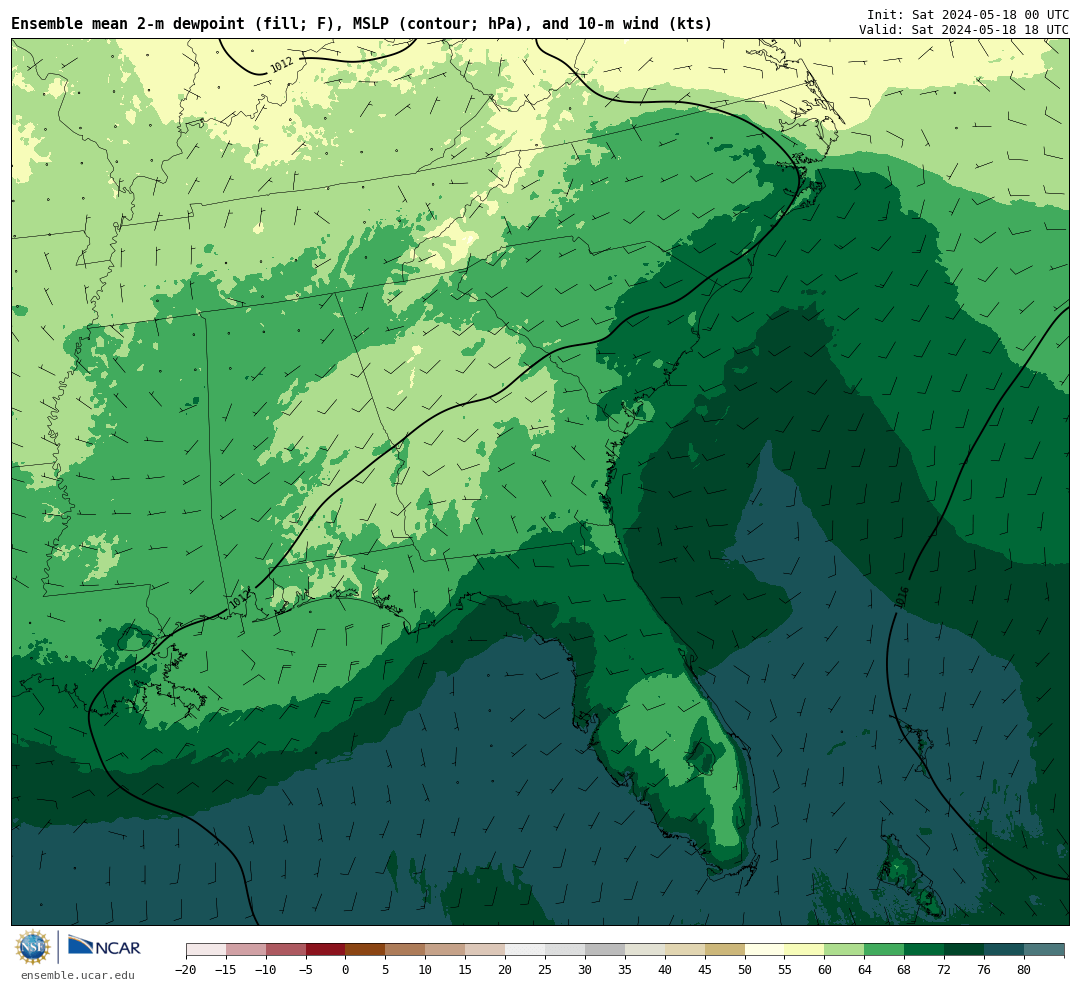Click the NCAR logo
The width and height of the screenshot is (1080, 988).
click(x=104, y=949)
